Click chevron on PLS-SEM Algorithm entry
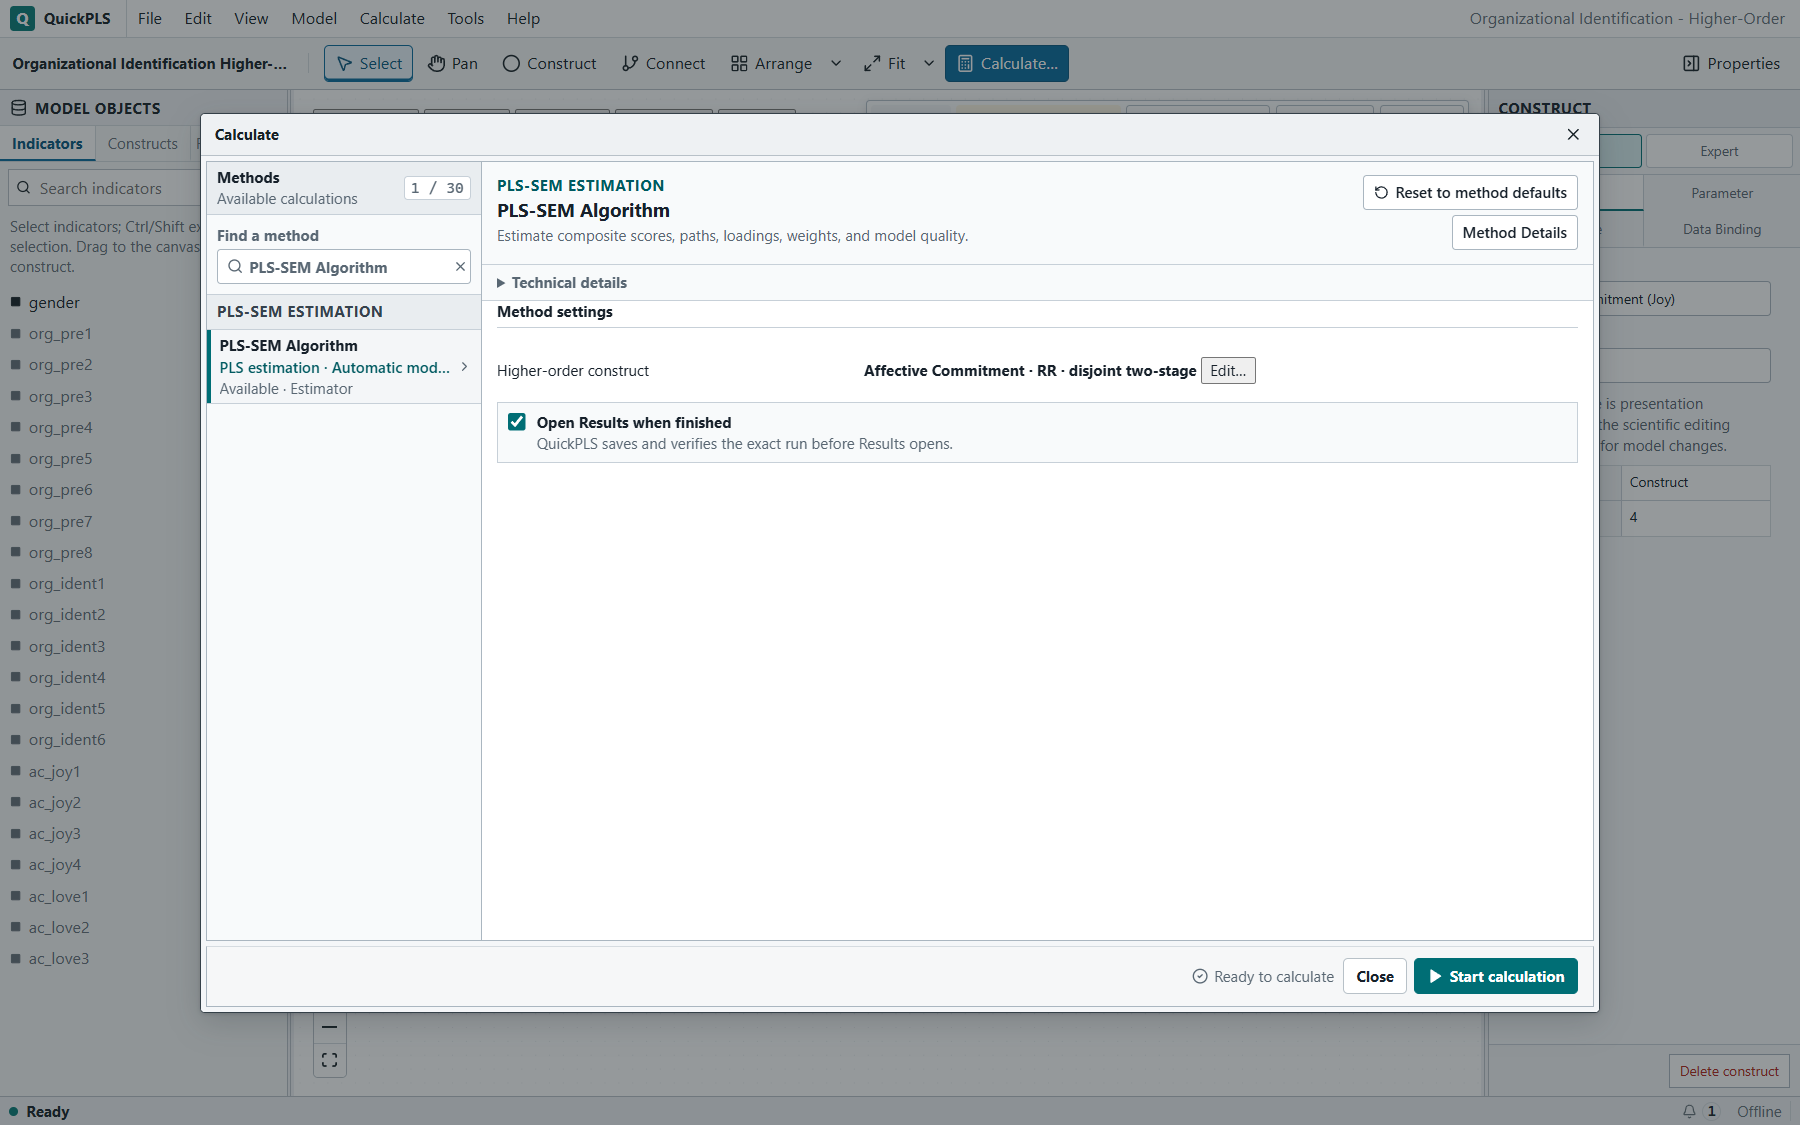Image resolution: width=1800 pixels, height=1125 pixels. pyautogui.click(x=464, y=367)
